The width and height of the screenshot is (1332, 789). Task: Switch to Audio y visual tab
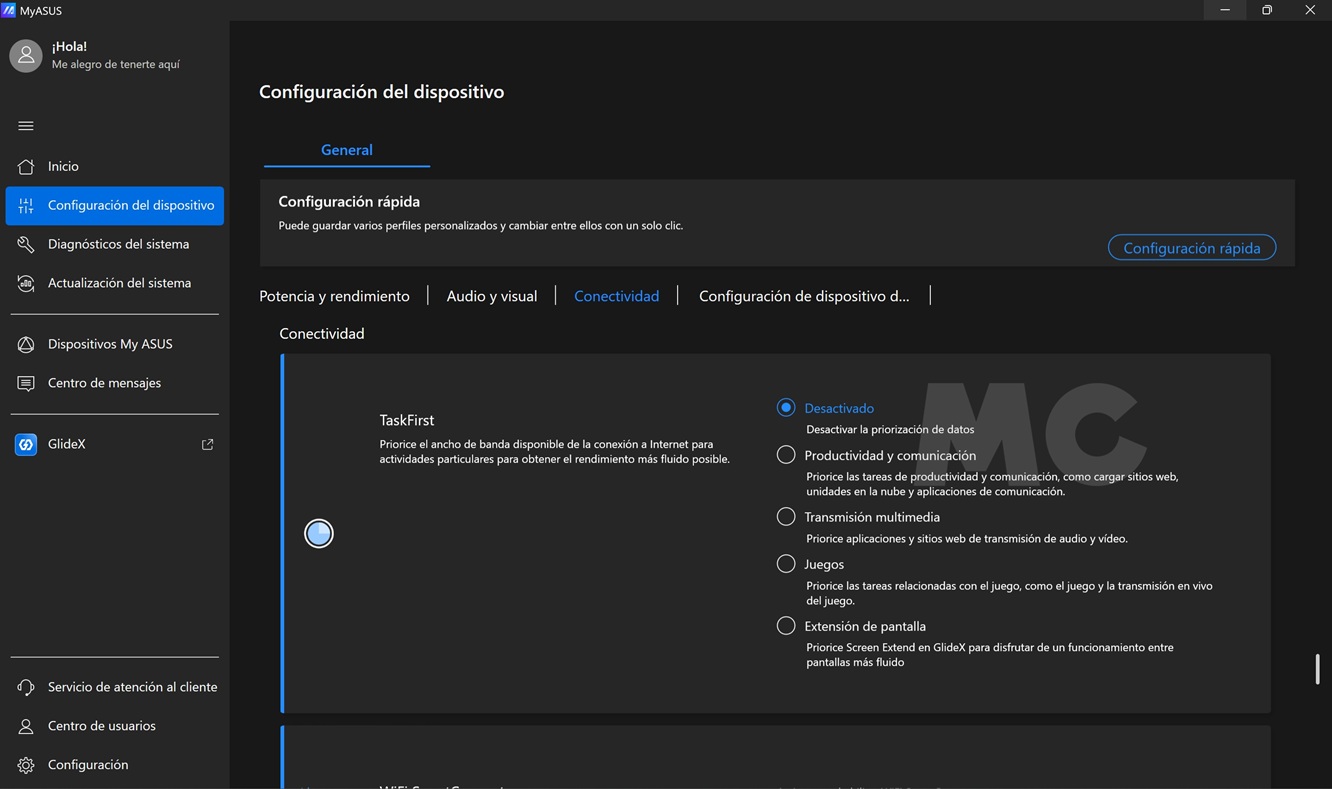click(491, 296)
